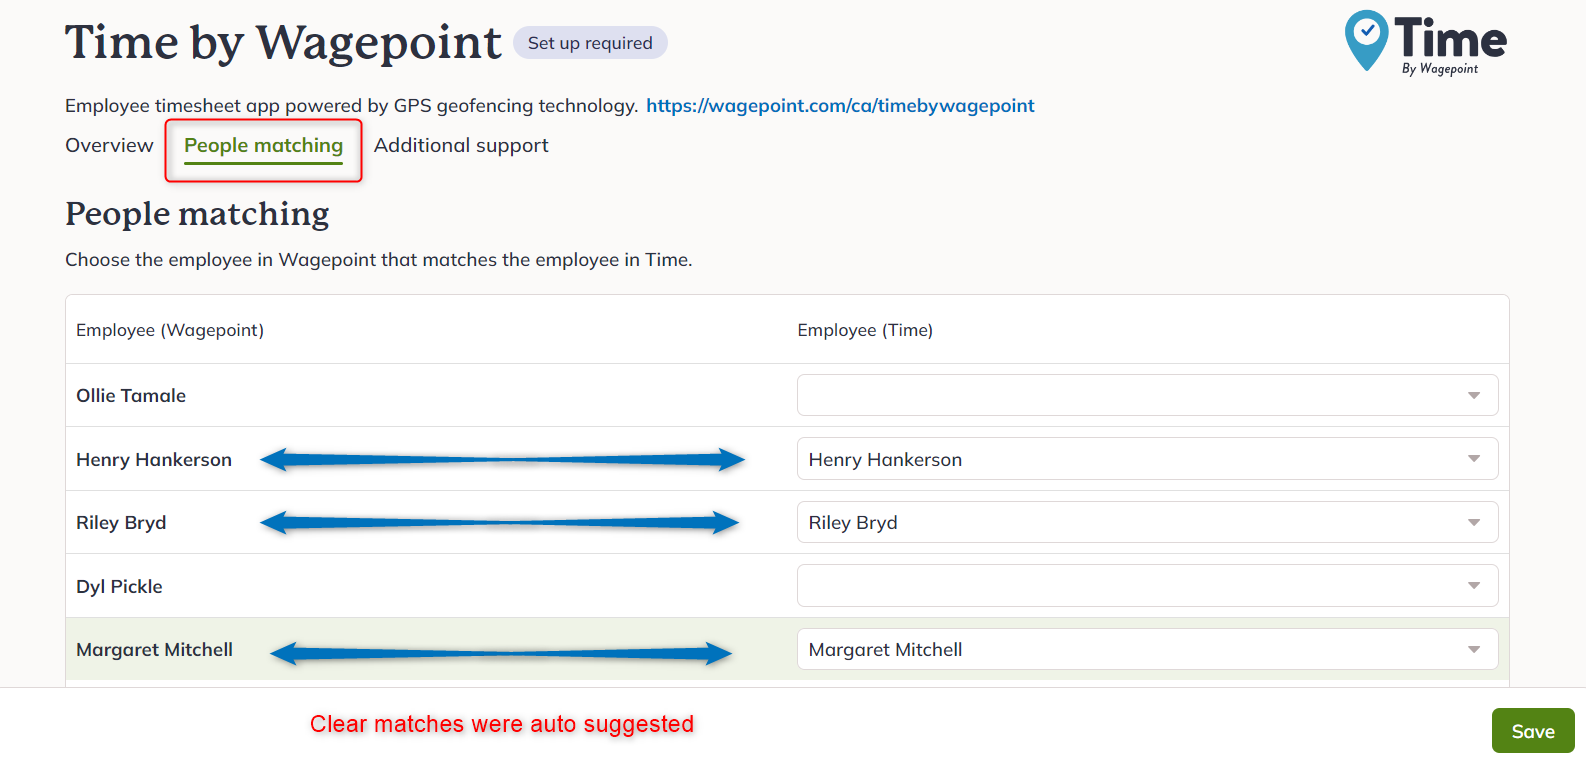
Task: Switch to the Additional support tab
Action: 461,146
